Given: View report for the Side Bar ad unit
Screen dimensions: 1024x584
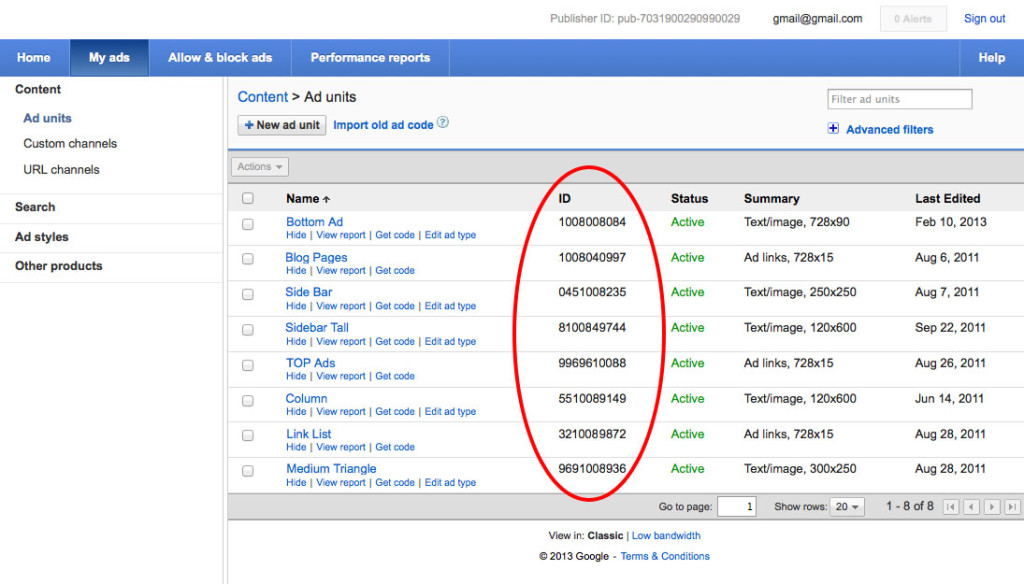Looking at the screenshot, I should [x=341, y=305].
